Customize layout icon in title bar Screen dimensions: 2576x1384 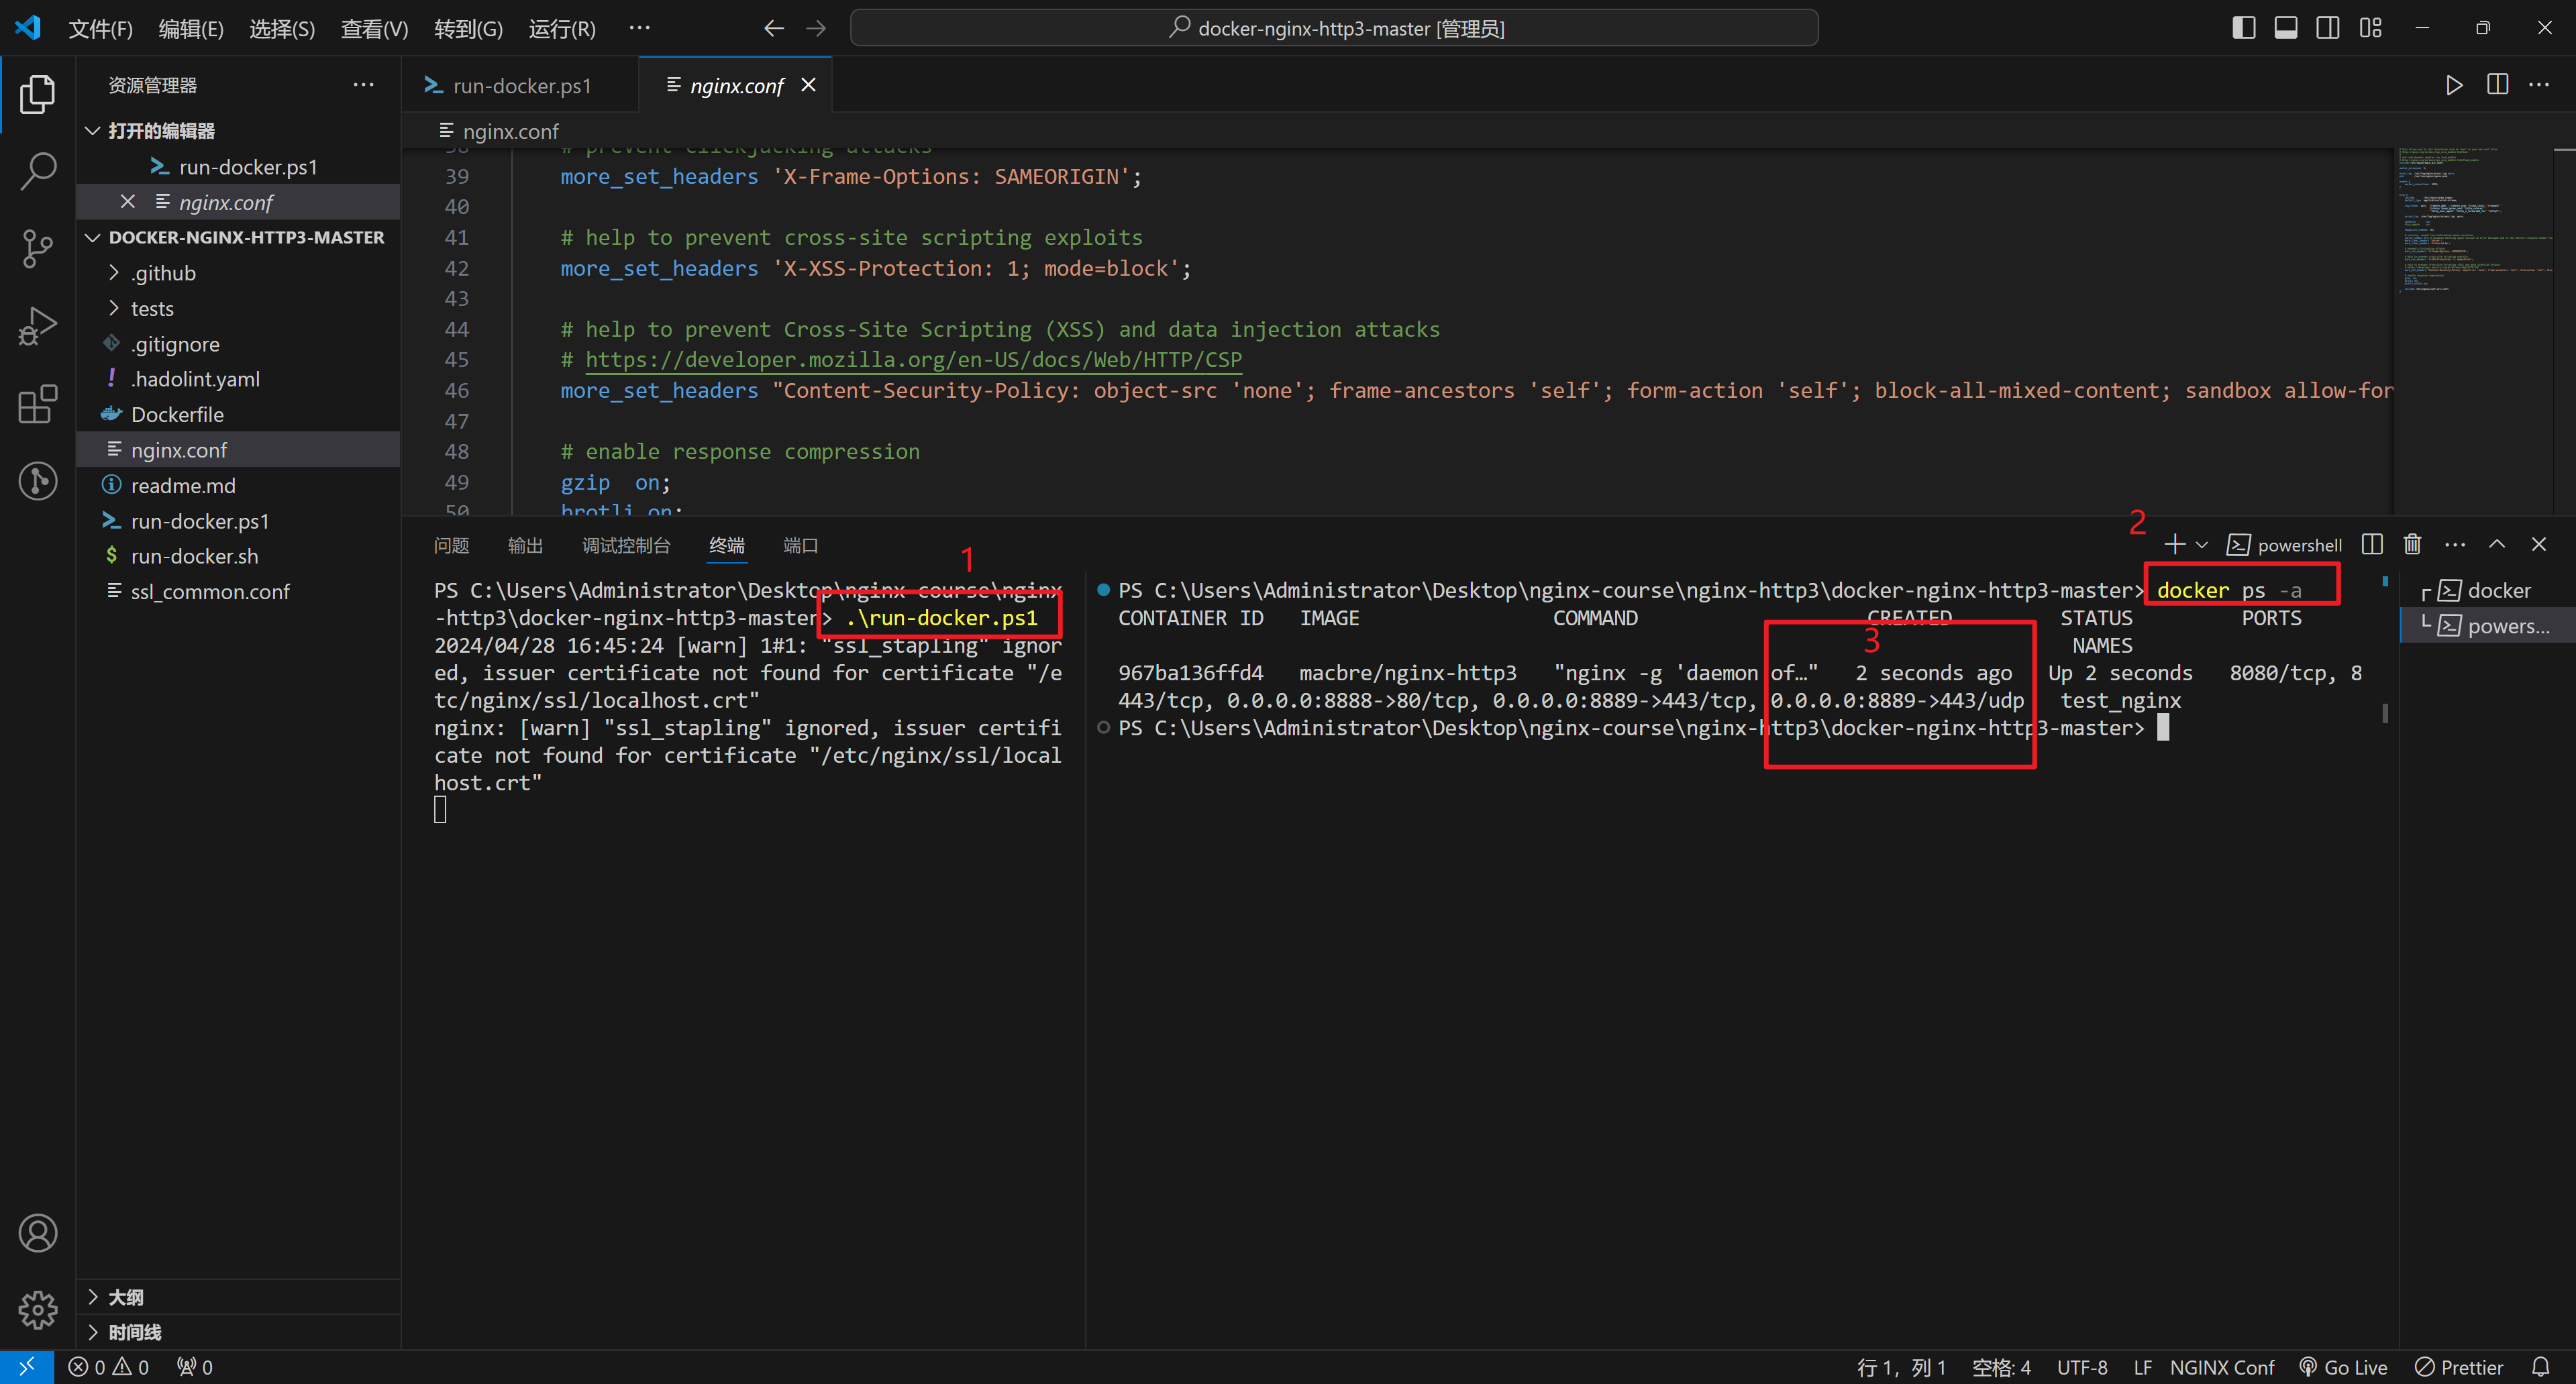tap(2370, 28)
